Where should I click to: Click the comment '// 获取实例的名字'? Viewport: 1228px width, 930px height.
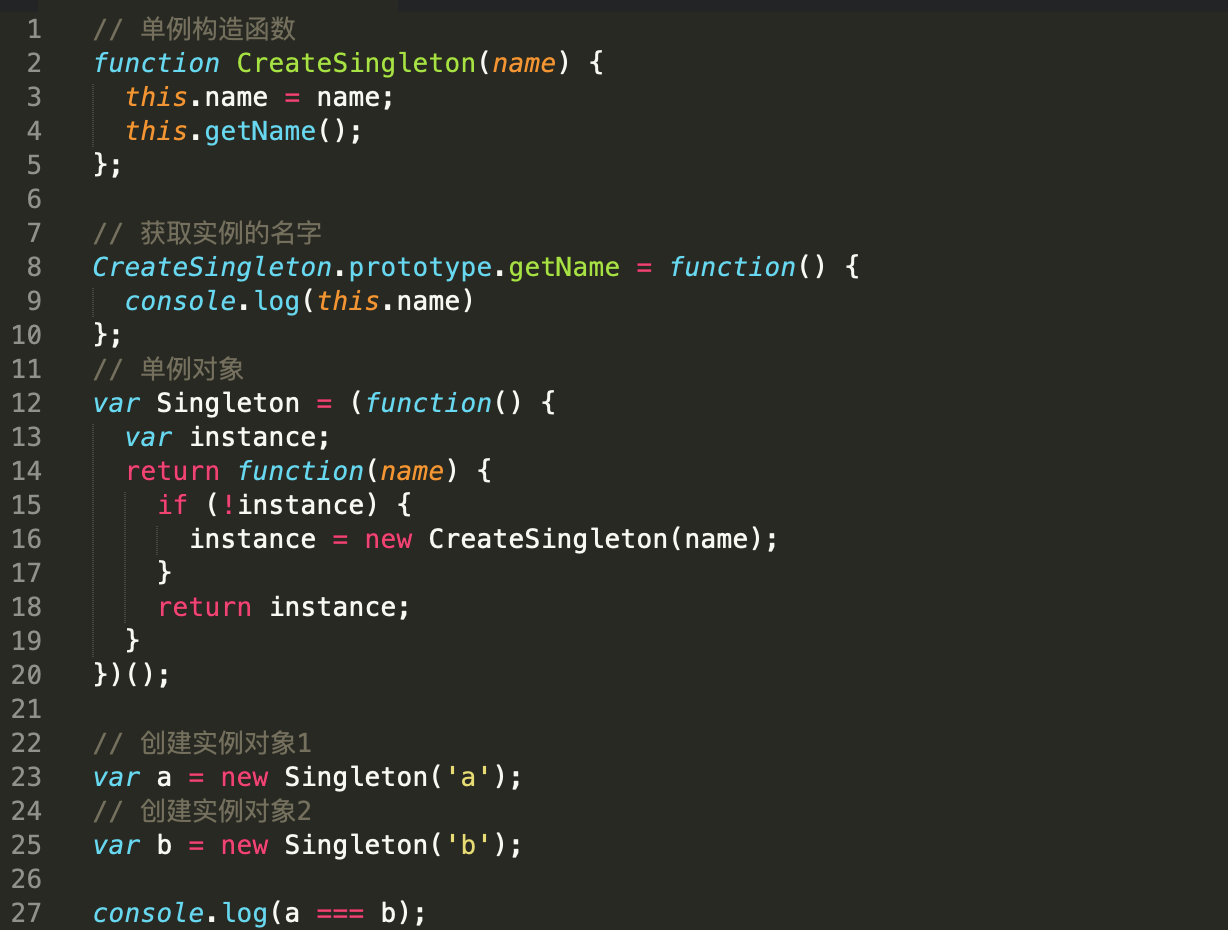207,232
